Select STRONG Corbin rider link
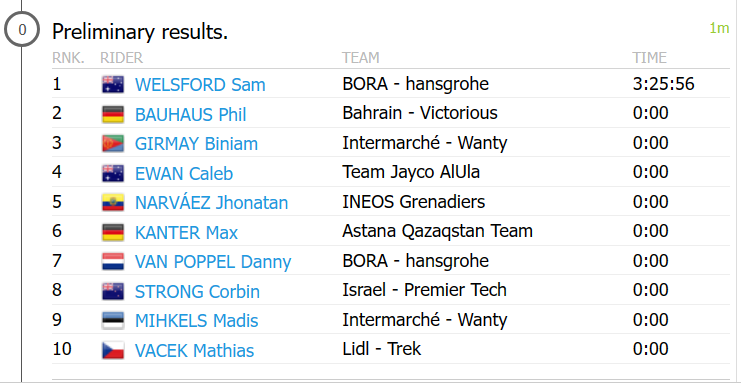Image resolution: width=741 pixels, height=385 pixels. 197,292
